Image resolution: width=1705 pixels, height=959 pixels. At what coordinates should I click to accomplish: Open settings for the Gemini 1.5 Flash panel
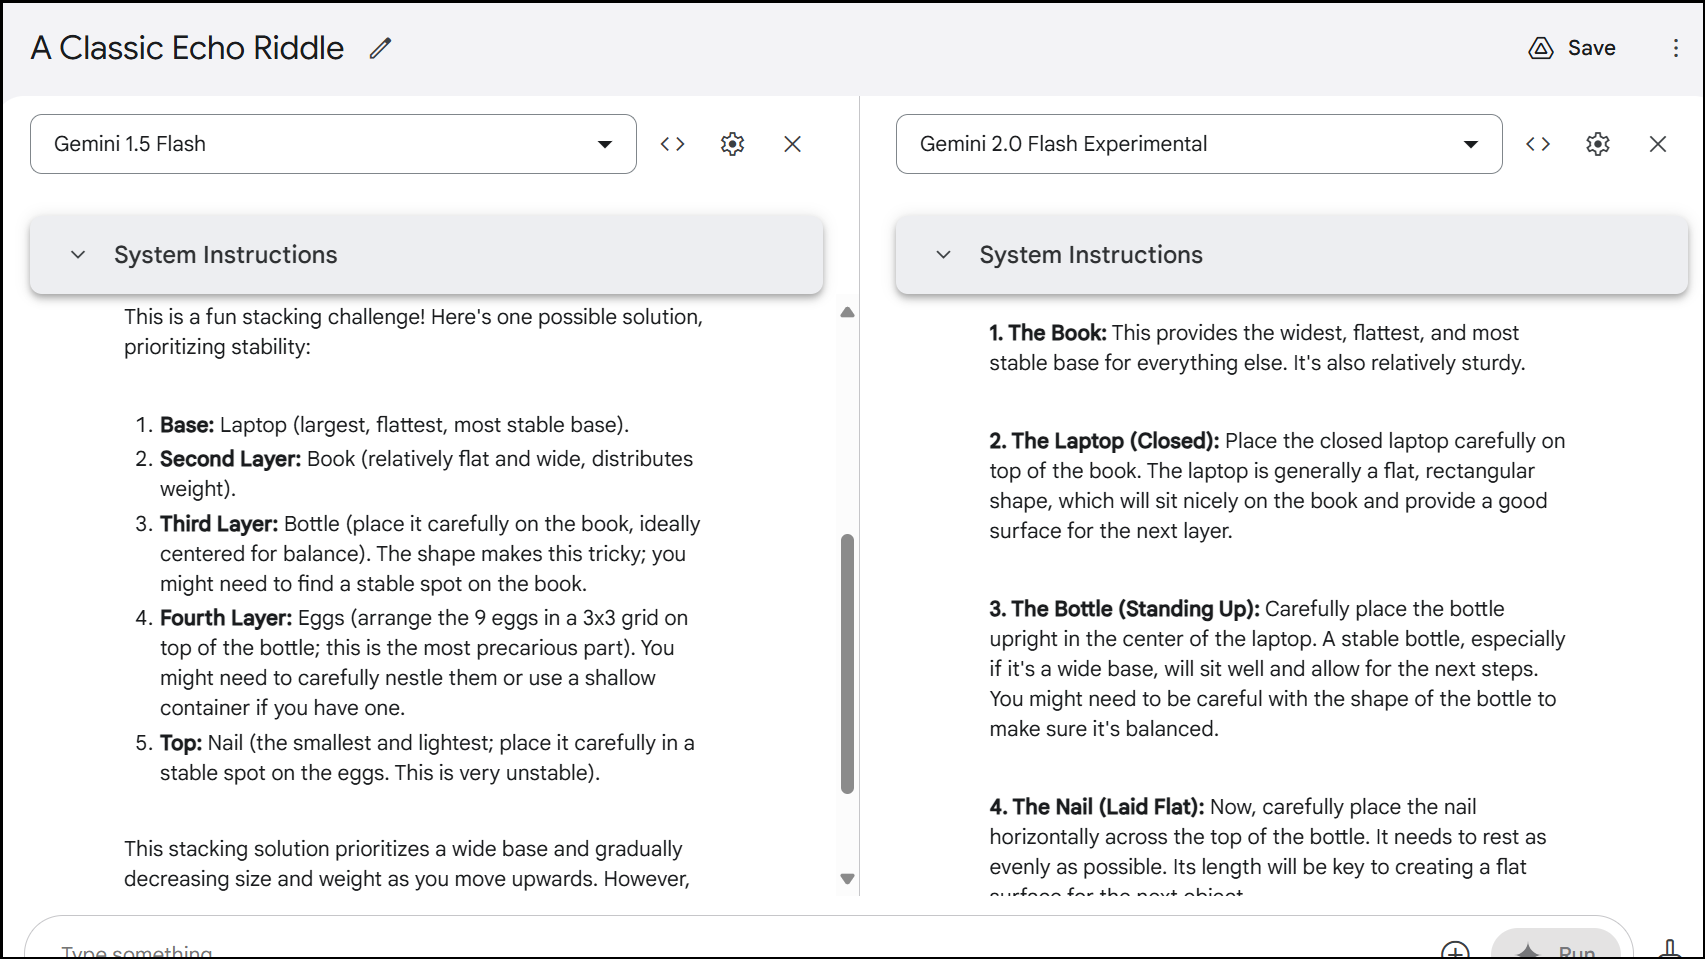(733, 144)
